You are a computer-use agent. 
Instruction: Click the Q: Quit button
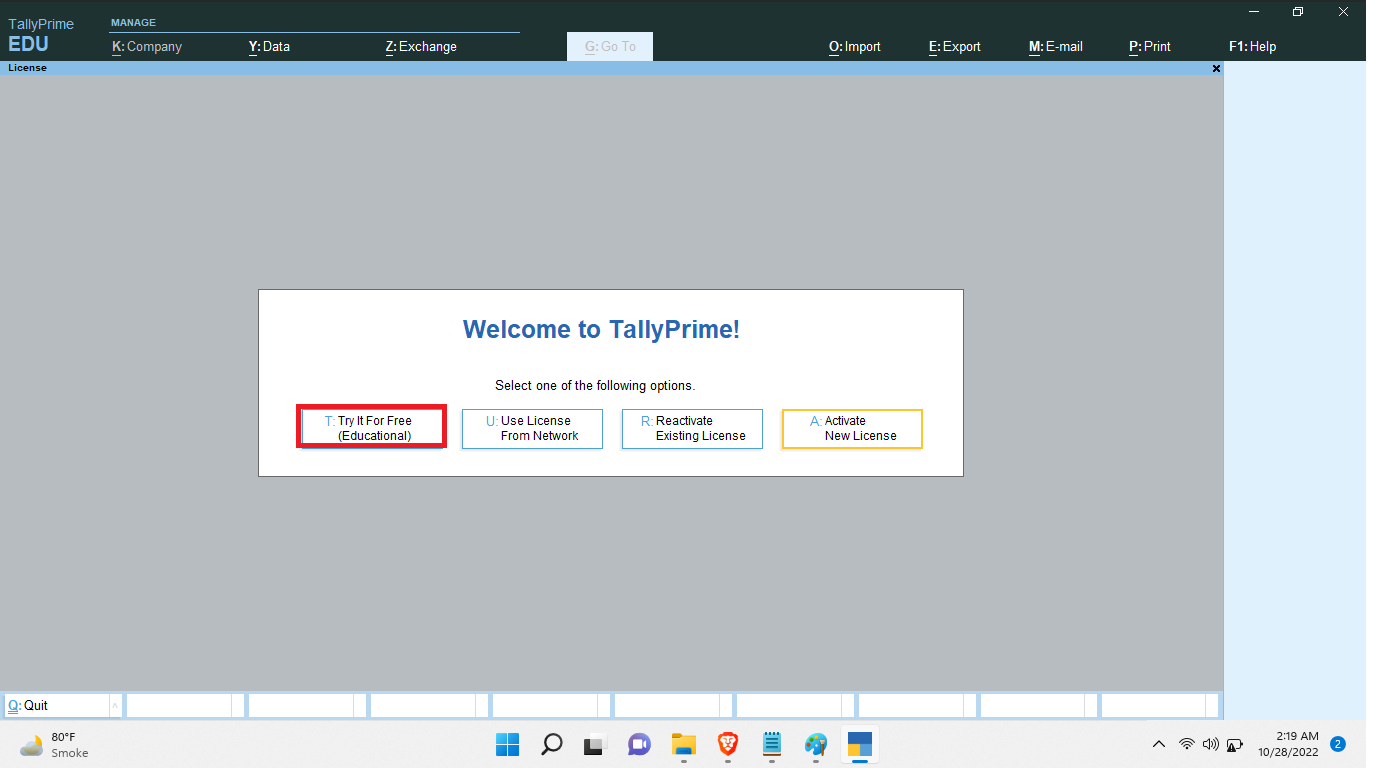(56, 705)
